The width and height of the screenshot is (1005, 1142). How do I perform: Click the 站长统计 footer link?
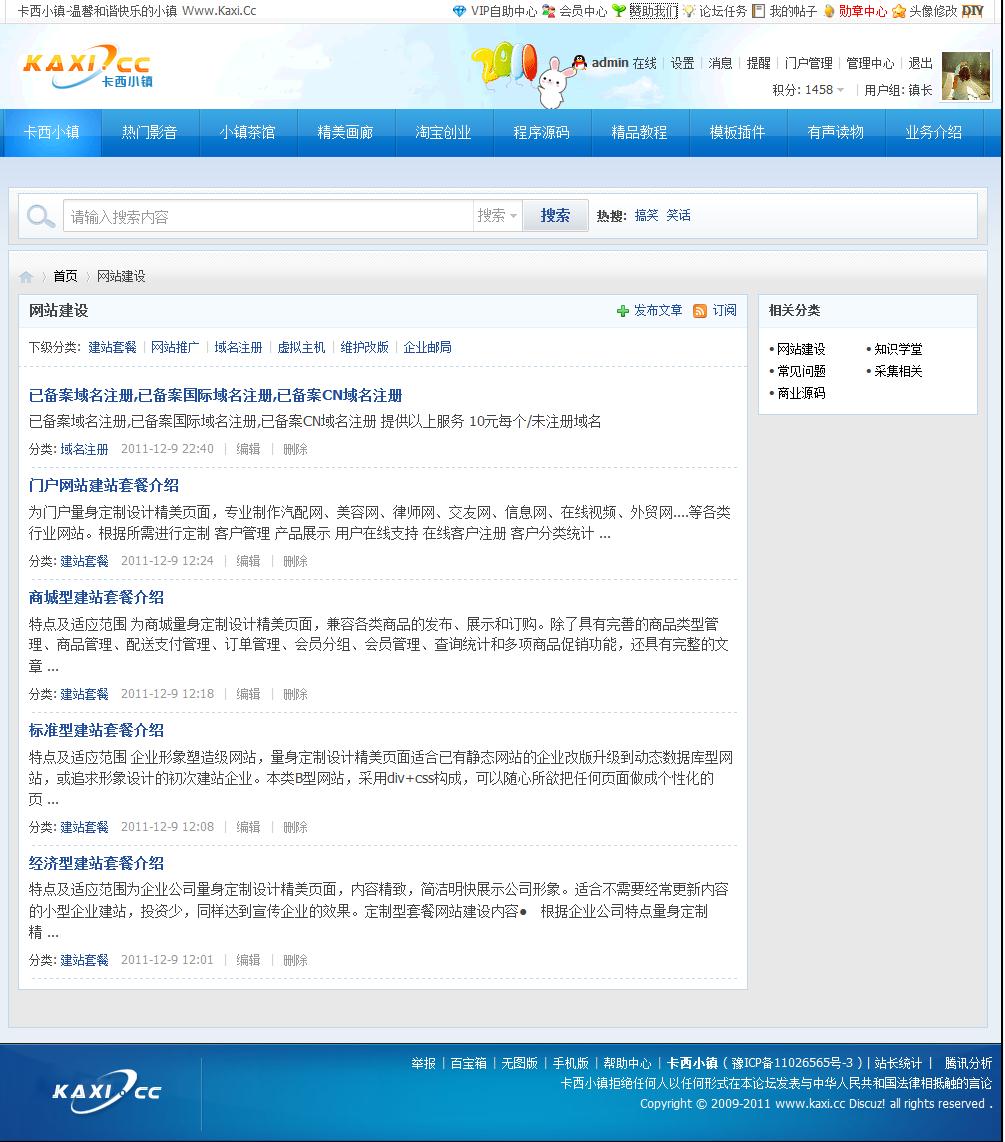click(898, 1063)
